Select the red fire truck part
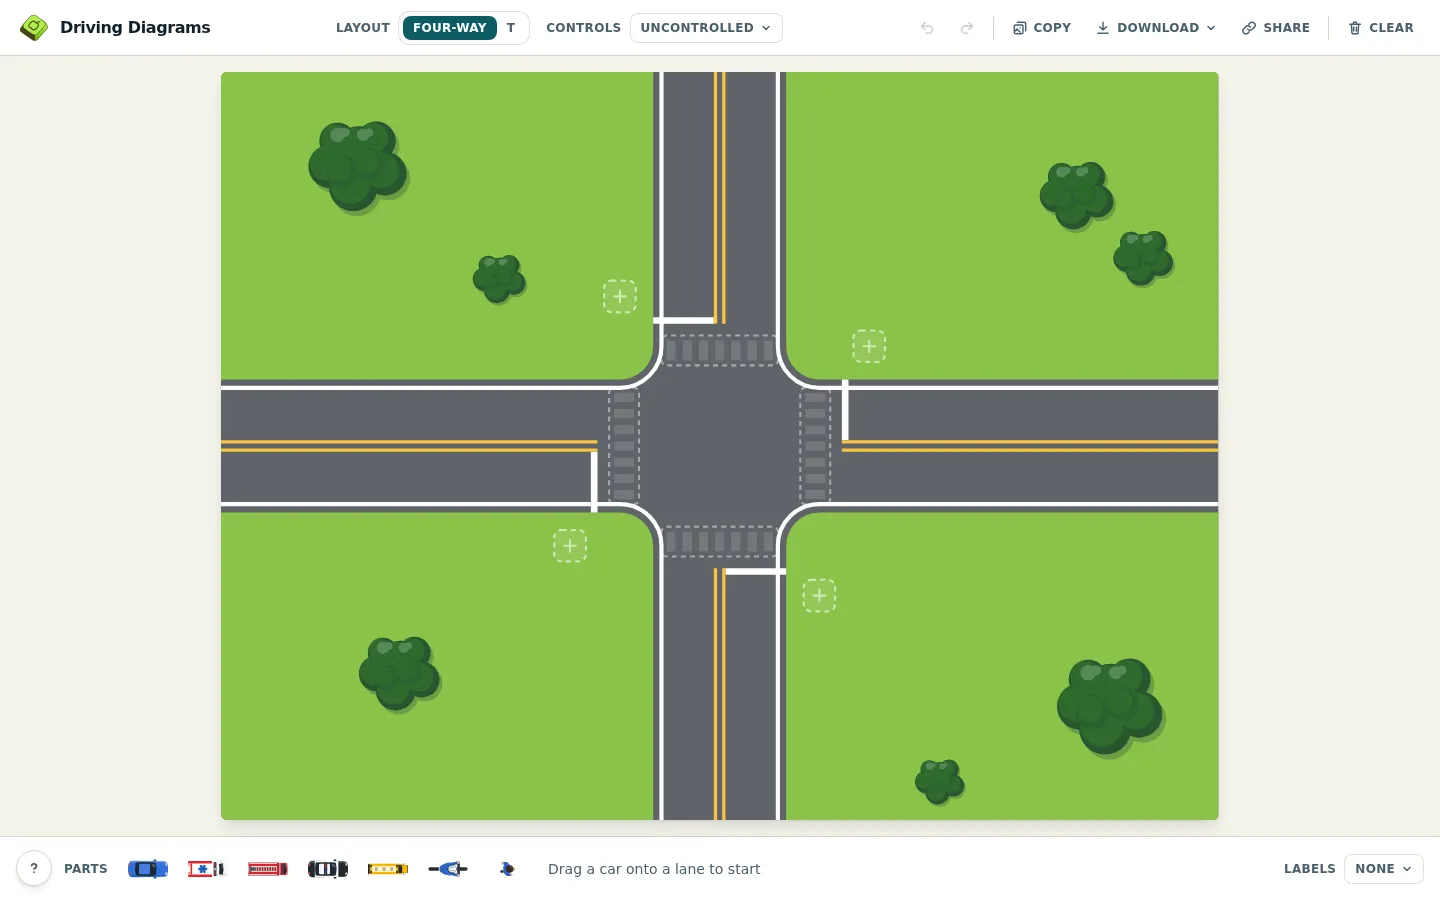 click(x=268, y=869)
